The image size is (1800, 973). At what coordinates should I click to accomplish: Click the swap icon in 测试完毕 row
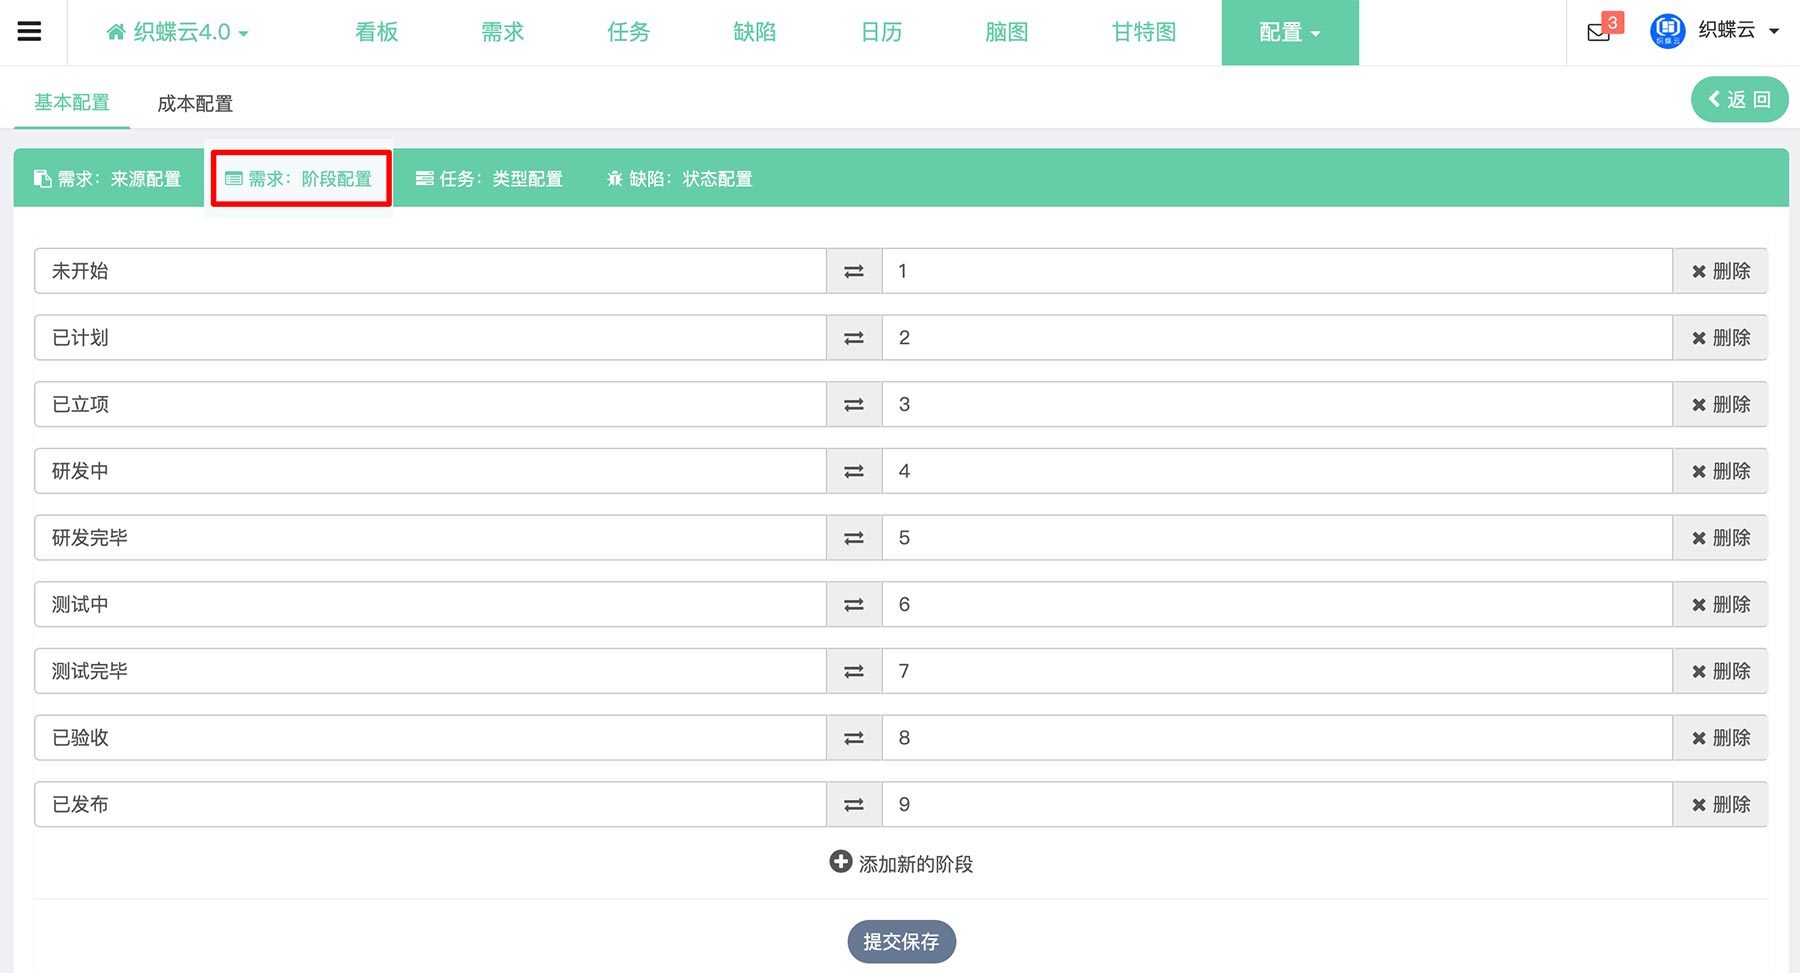(x=854, y=671)
